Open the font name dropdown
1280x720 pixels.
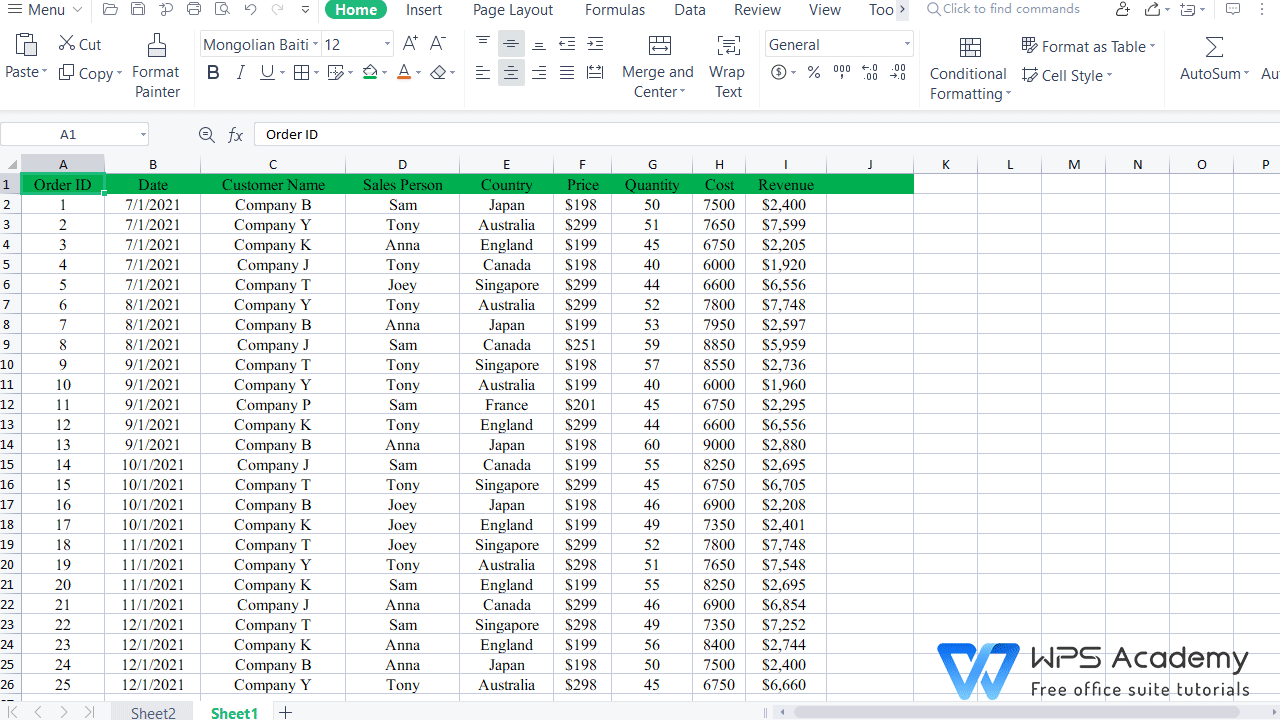314,44
